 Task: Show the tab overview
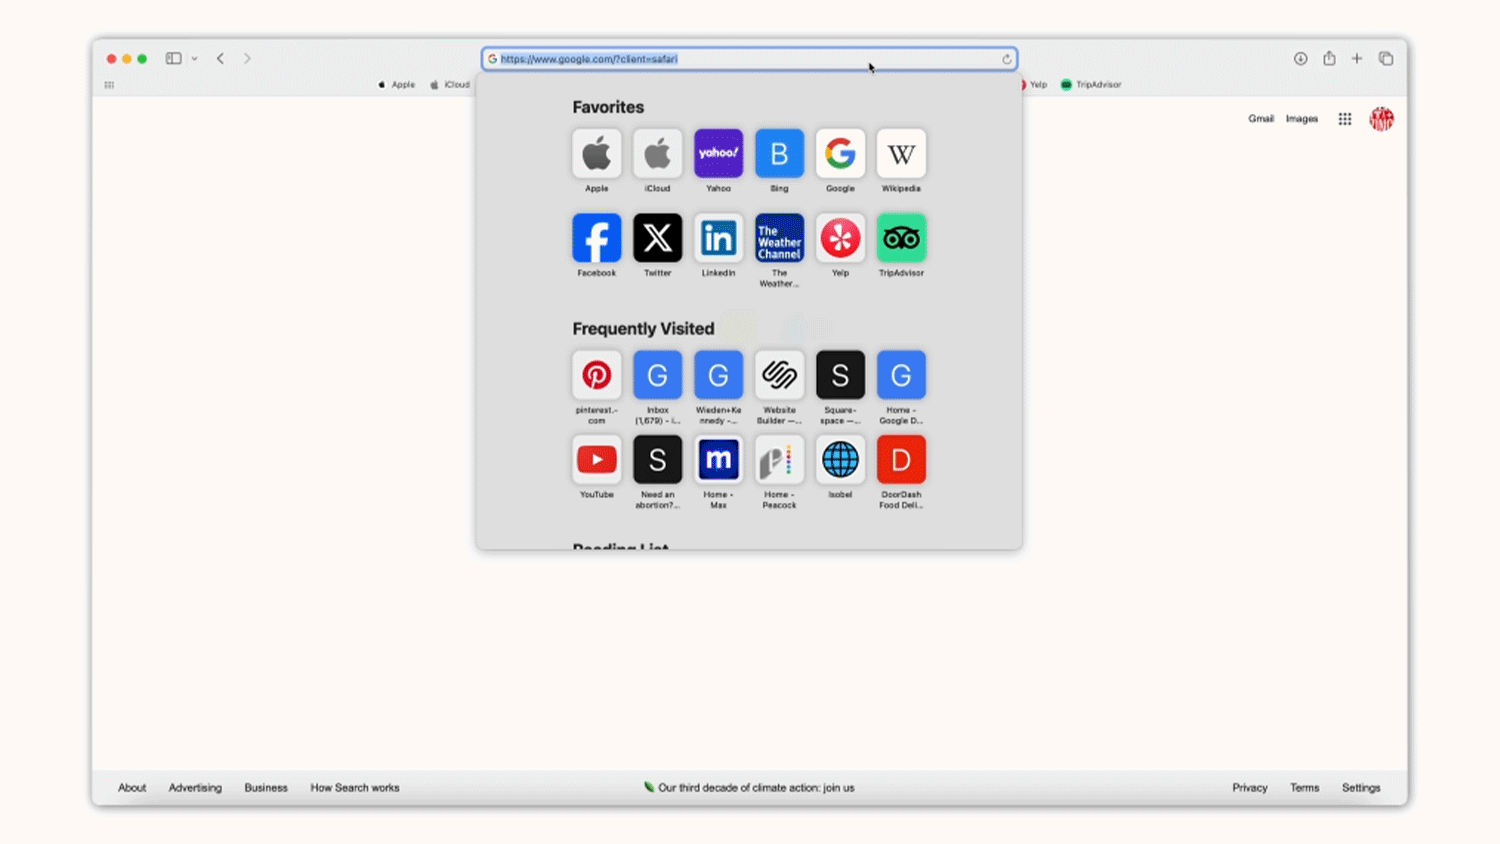[1386, 59]
